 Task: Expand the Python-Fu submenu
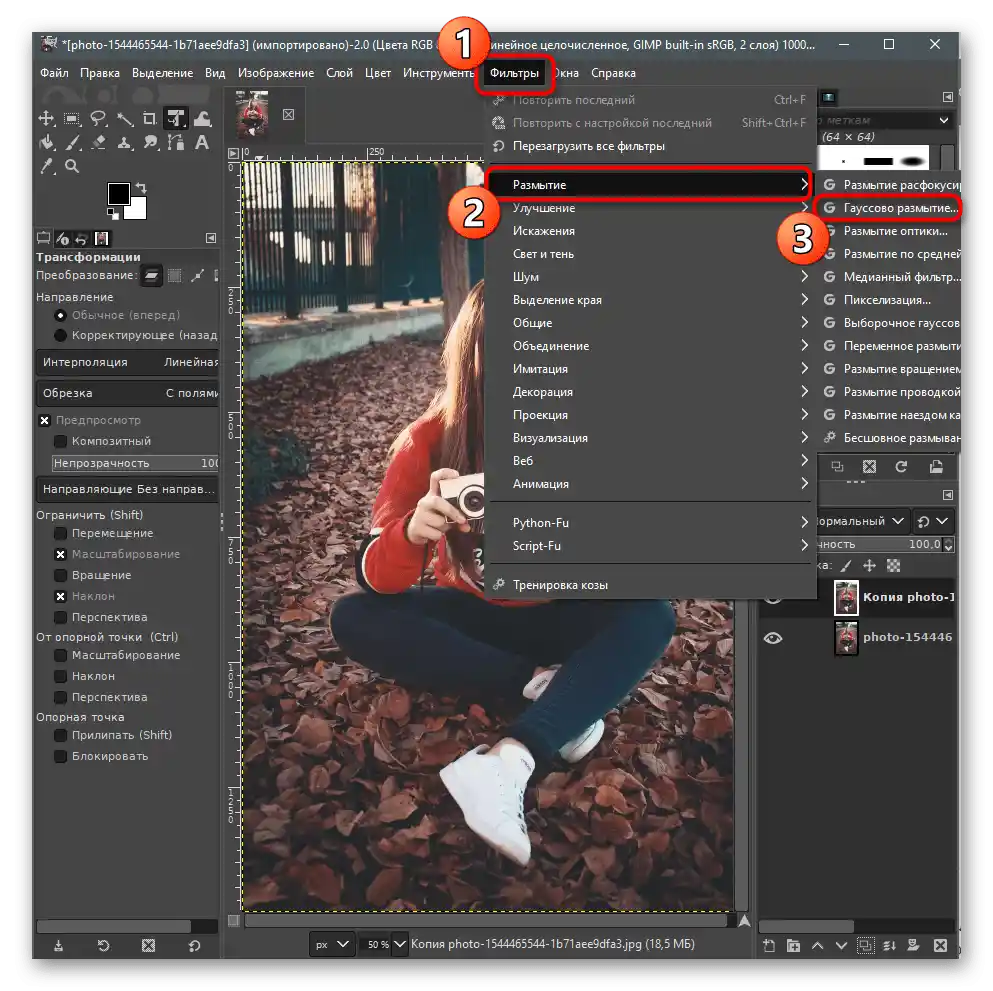point(650,523)
